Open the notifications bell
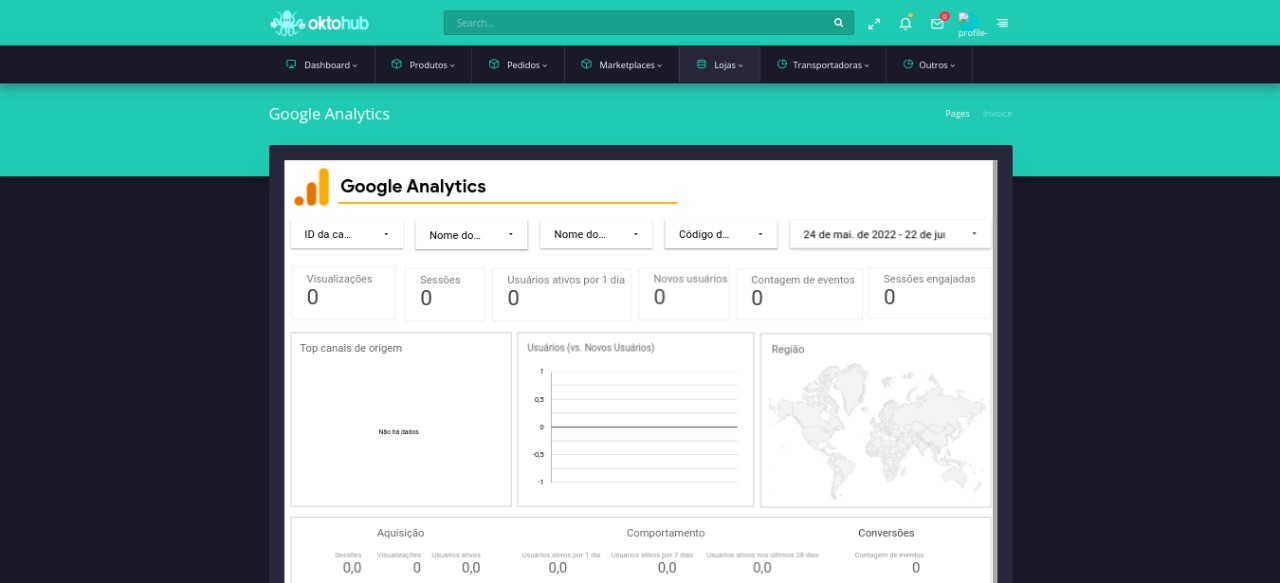The height and width of the screenshot is (583, 1280). [905, 23]
